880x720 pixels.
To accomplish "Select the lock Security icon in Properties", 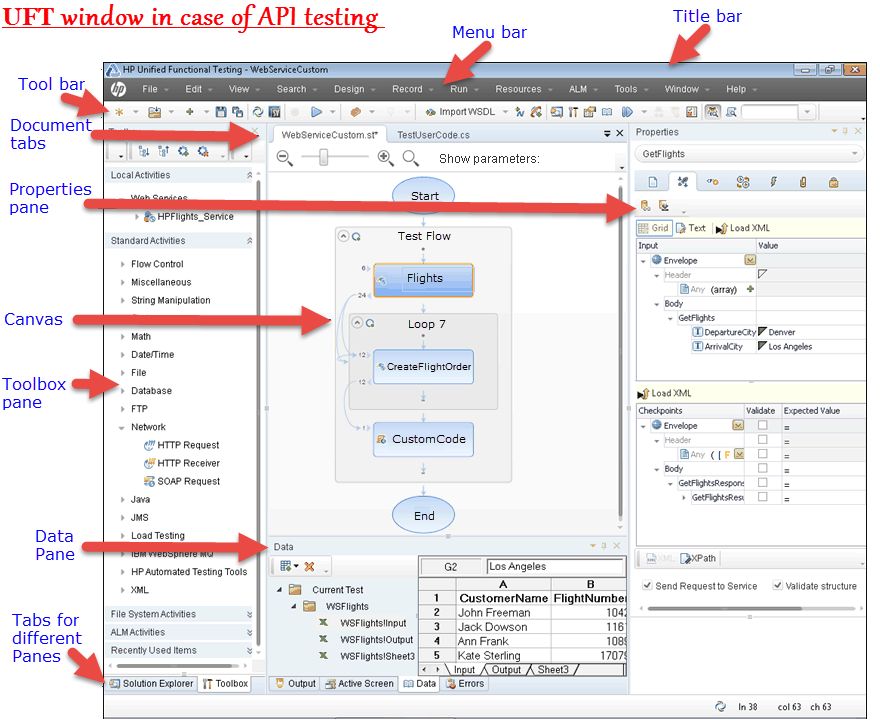I will (x=833, y=182).
